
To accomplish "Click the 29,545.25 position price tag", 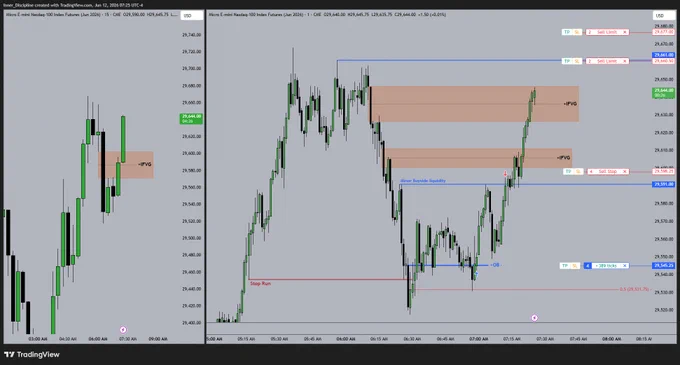I will (x=664, y=266).
